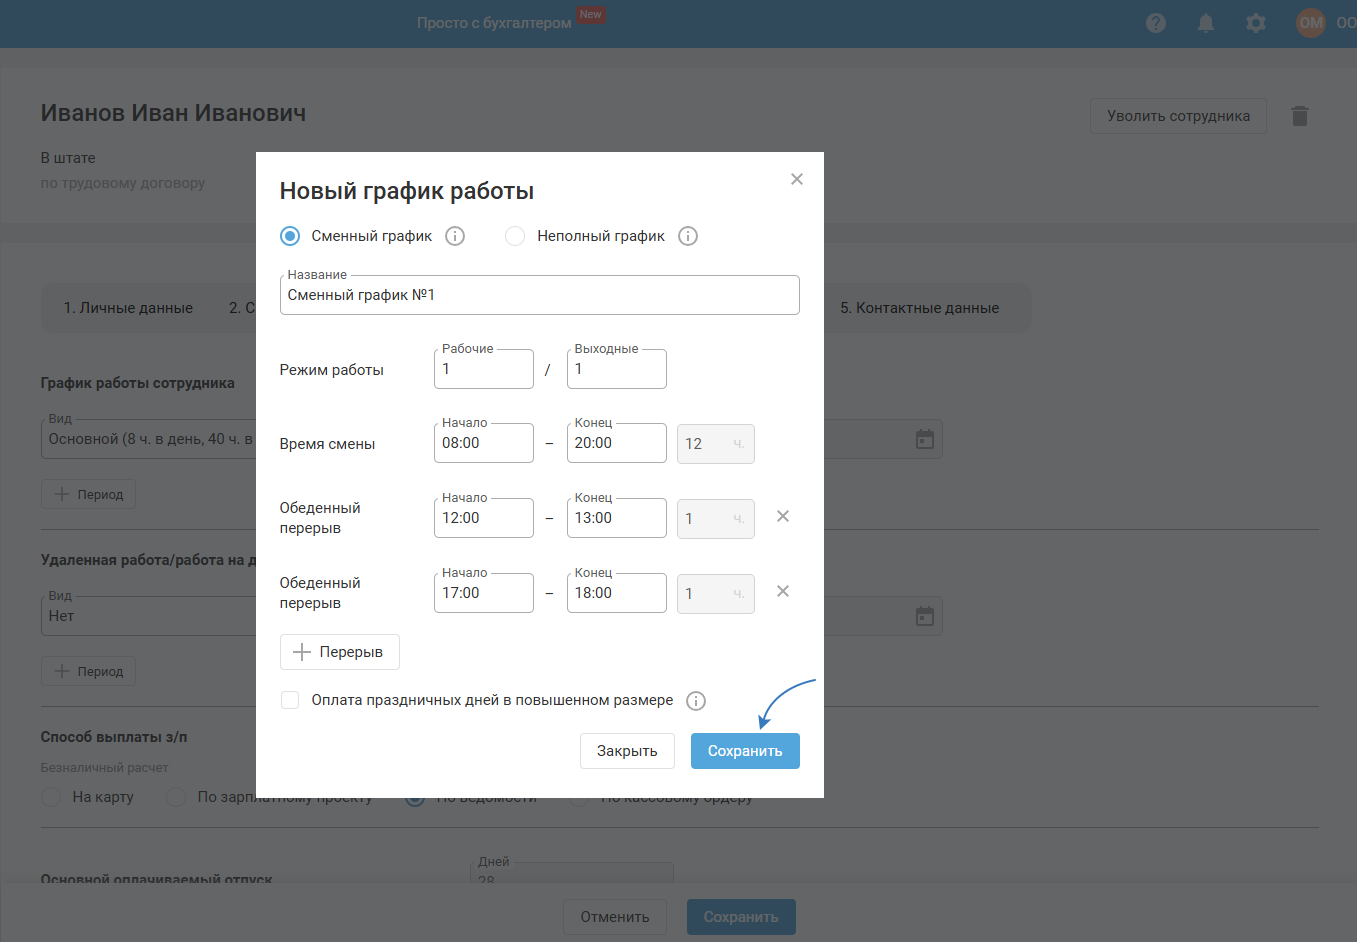Click the trash icon to delete employee
The height and width of the screenshot is (942, 1357).
click(x=1300, y=116)
